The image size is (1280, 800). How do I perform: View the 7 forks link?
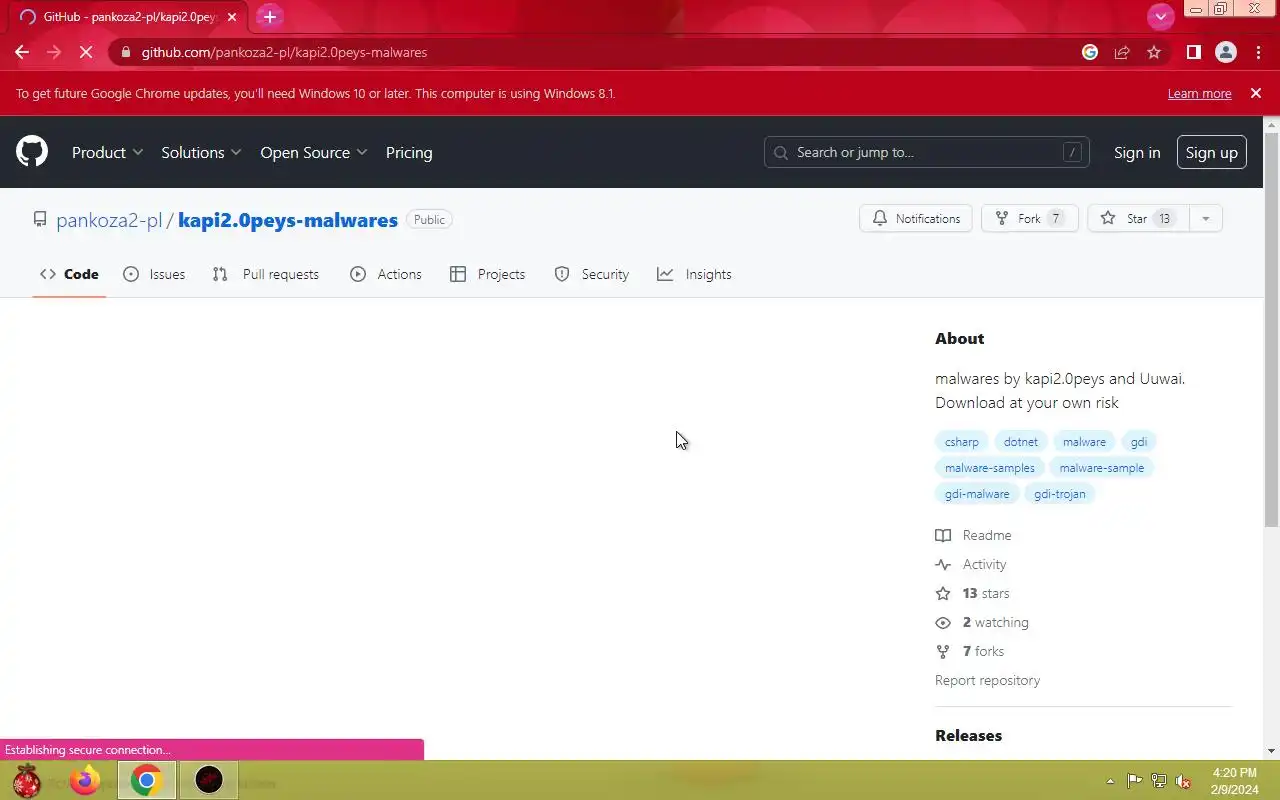970,651
